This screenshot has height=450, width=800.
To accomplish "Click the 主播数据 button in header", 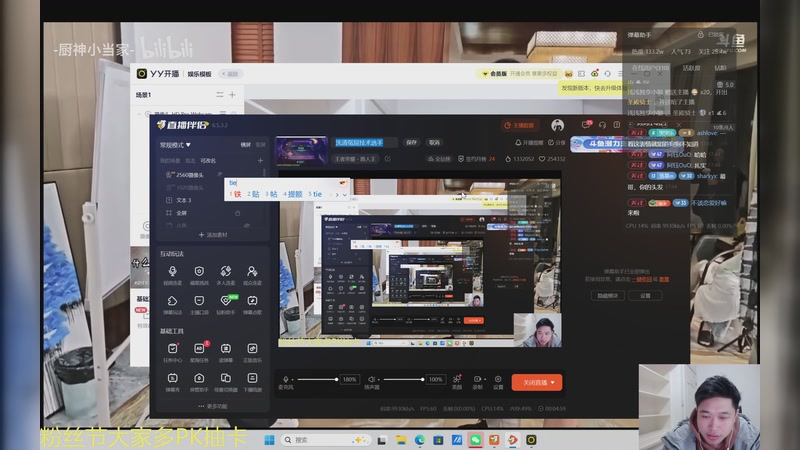I will (519, 125).
